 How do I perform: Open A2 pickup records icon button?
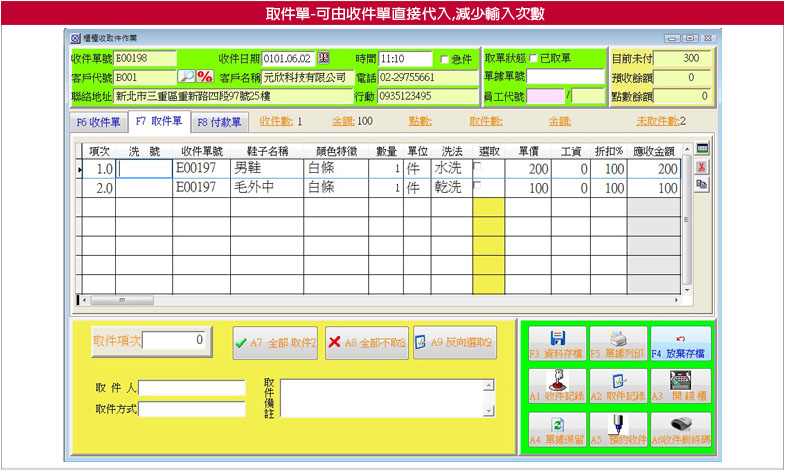click(x=617, y=384)
